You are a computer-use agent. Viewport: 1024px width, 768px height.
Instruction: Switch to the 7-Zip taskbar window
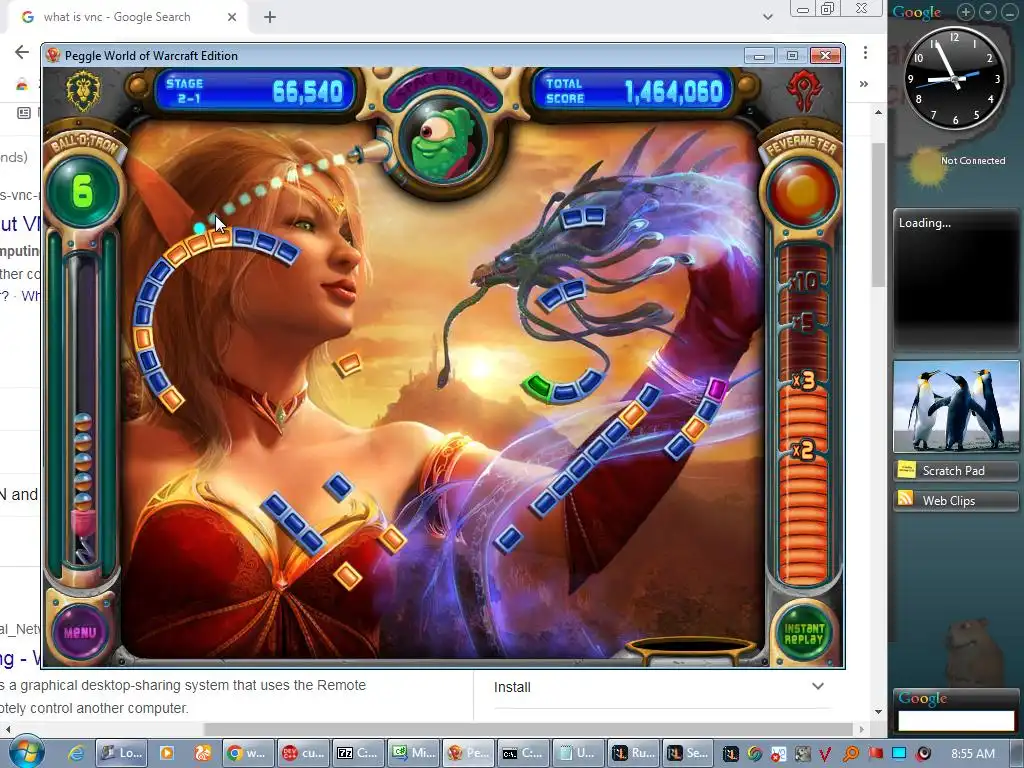(x=357, y=753)
